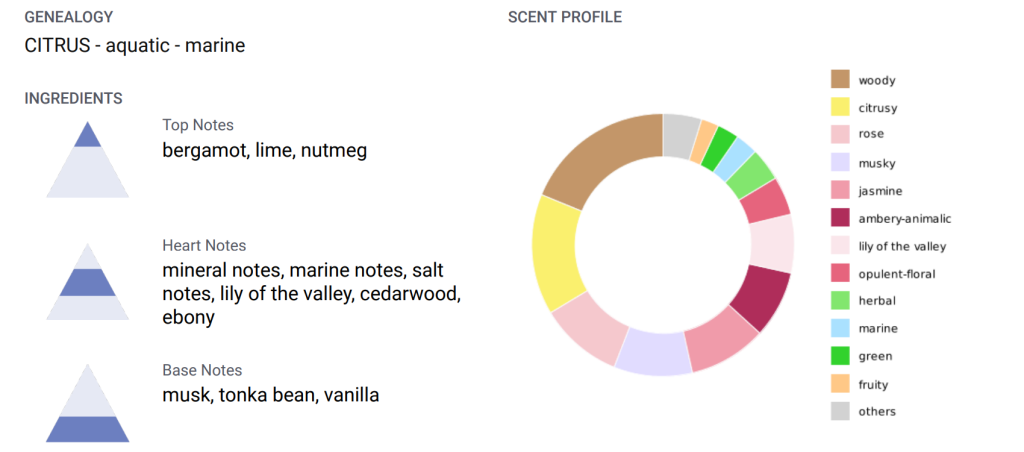This screenshot has width=1024, height=452.
Task: Click the Top Notes pyramid icon
Action: point(88,159)
